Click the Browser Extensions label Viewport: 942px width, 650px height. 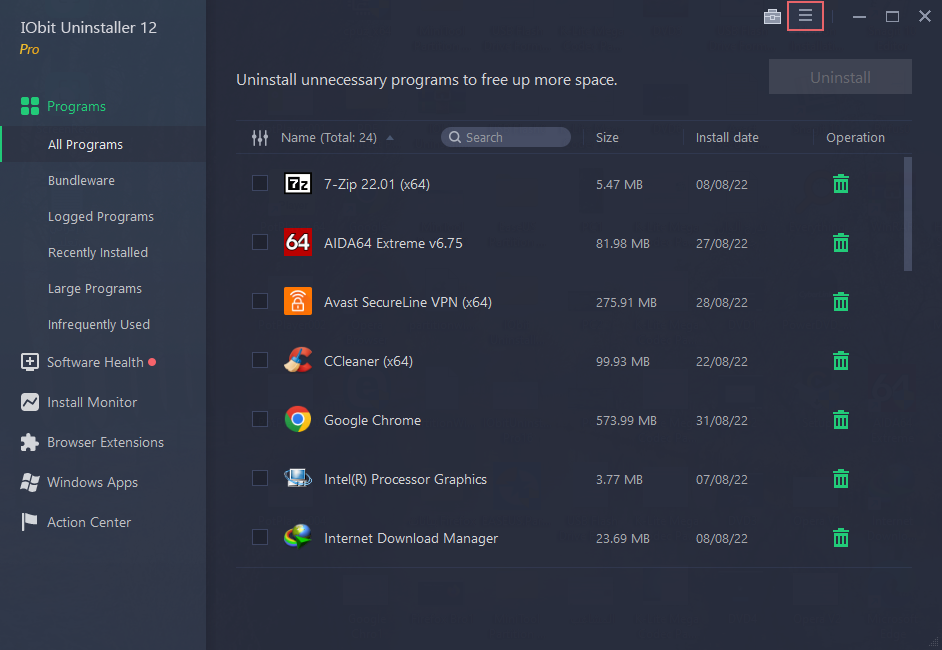pyautogui.click(x=105, y=442)
